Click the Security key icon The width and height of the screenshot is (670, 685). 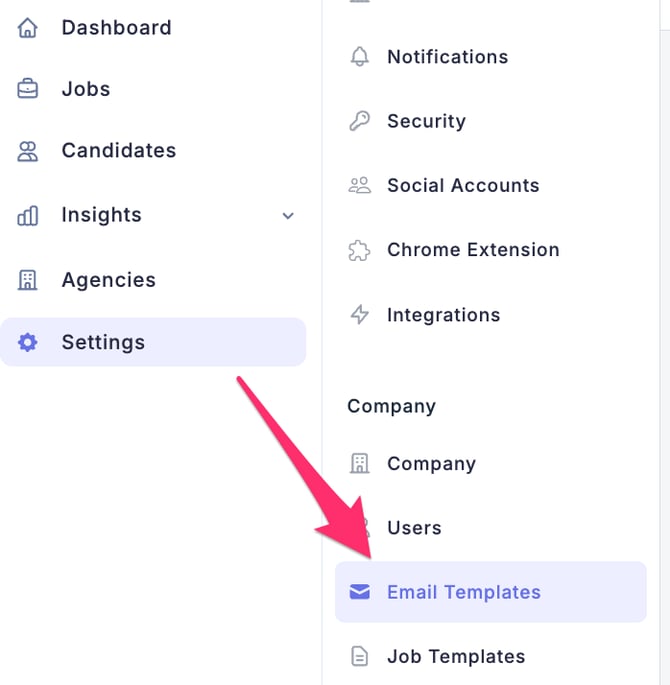[359, 121]
